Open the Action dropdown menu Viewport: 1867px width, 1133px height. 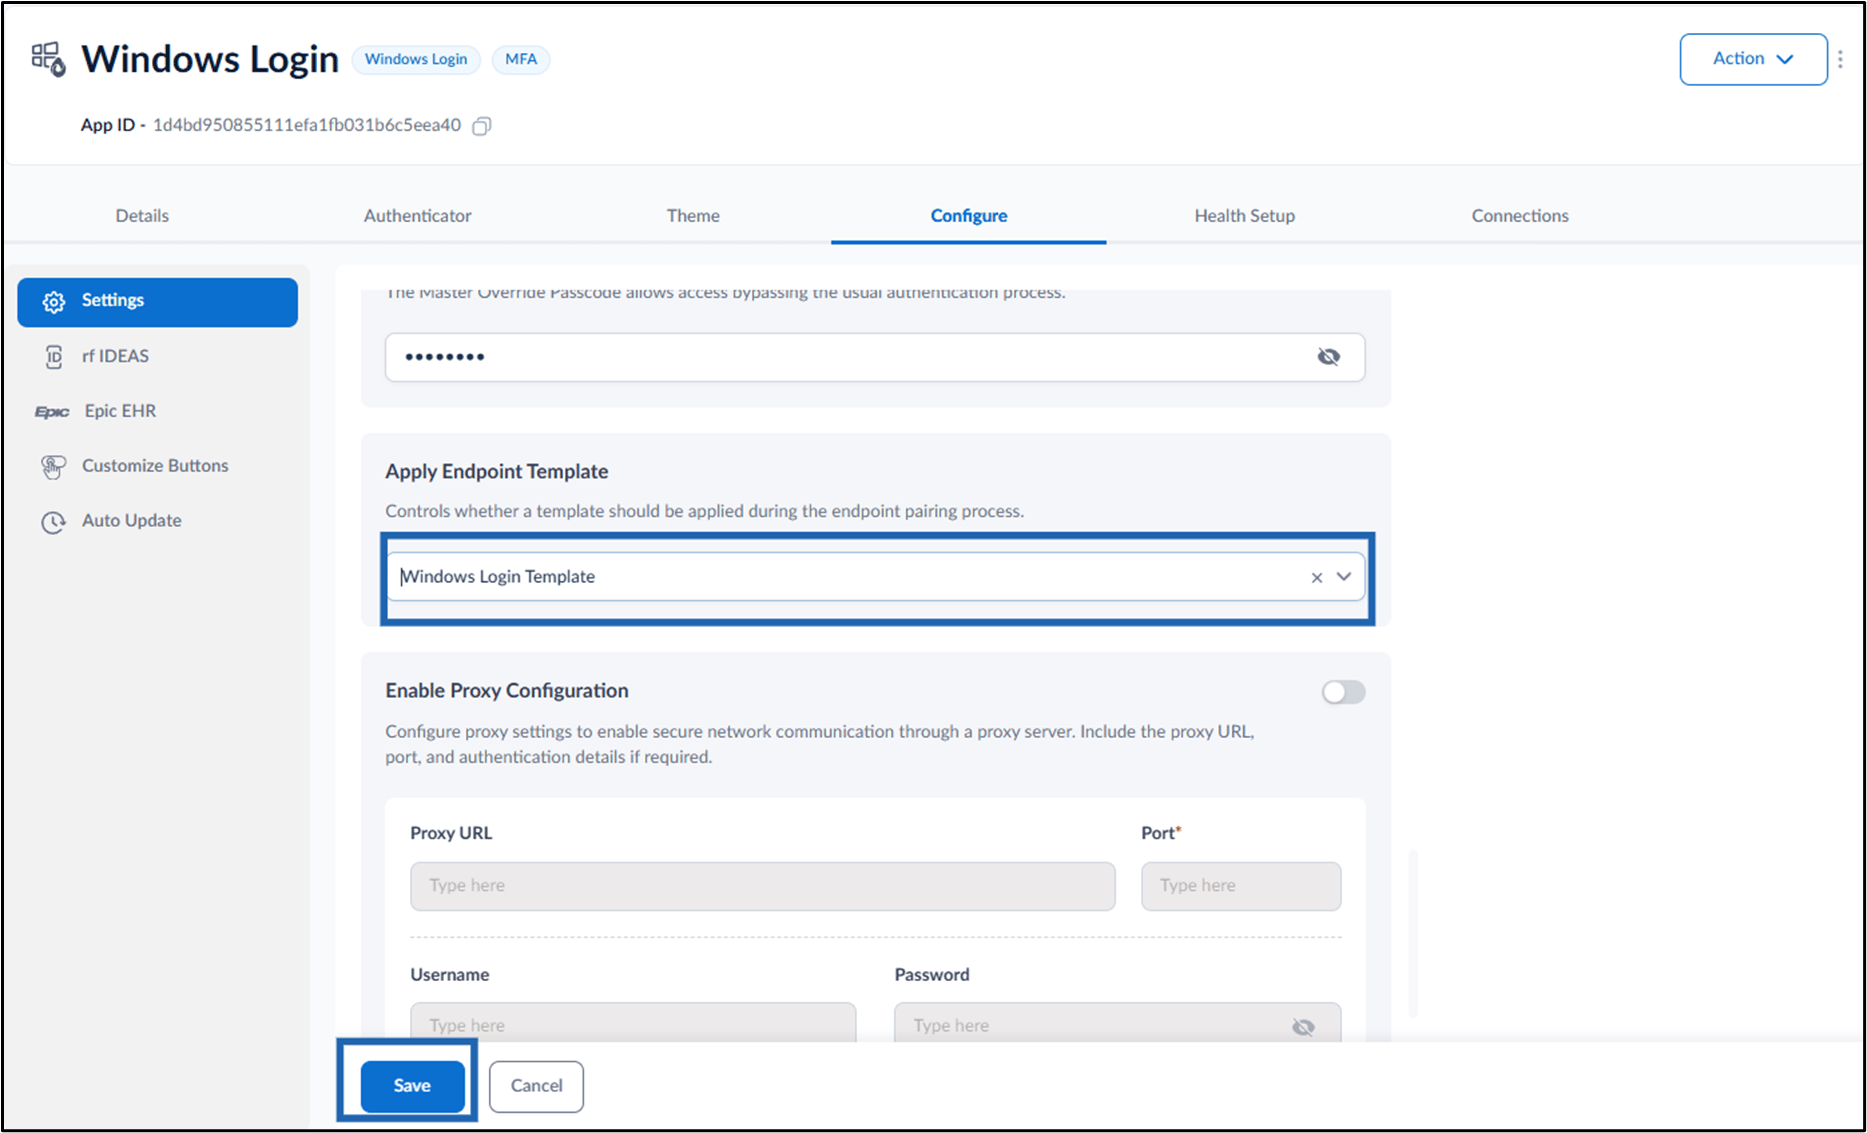tap(1753, 59)
